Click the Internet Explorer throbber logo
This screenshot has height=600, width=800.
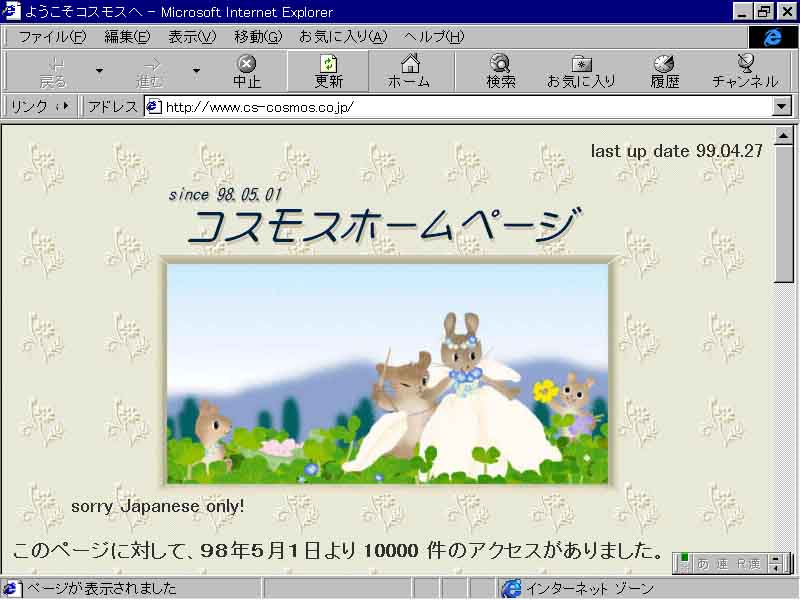point(772,37)
